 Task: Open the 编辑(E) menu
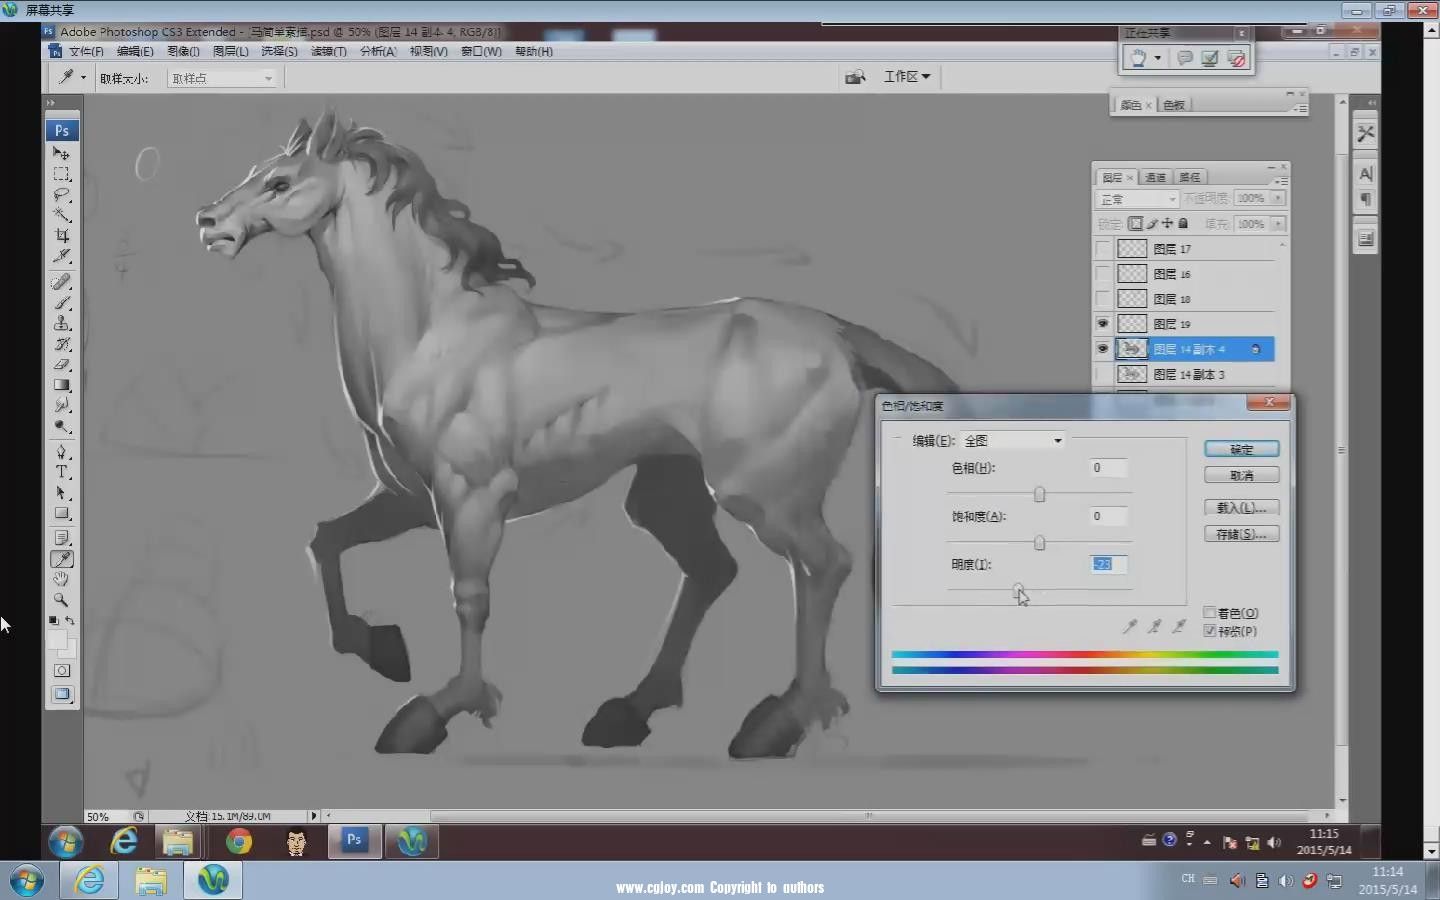click(x=135, y=51)
